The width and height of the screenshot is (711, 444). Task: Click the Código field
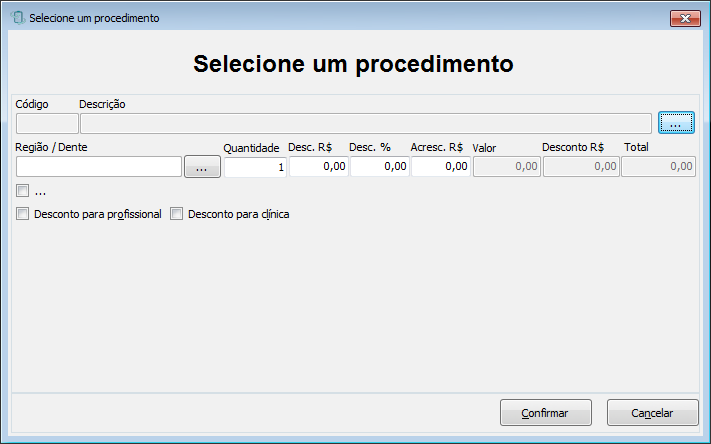(x=47, y=123)
